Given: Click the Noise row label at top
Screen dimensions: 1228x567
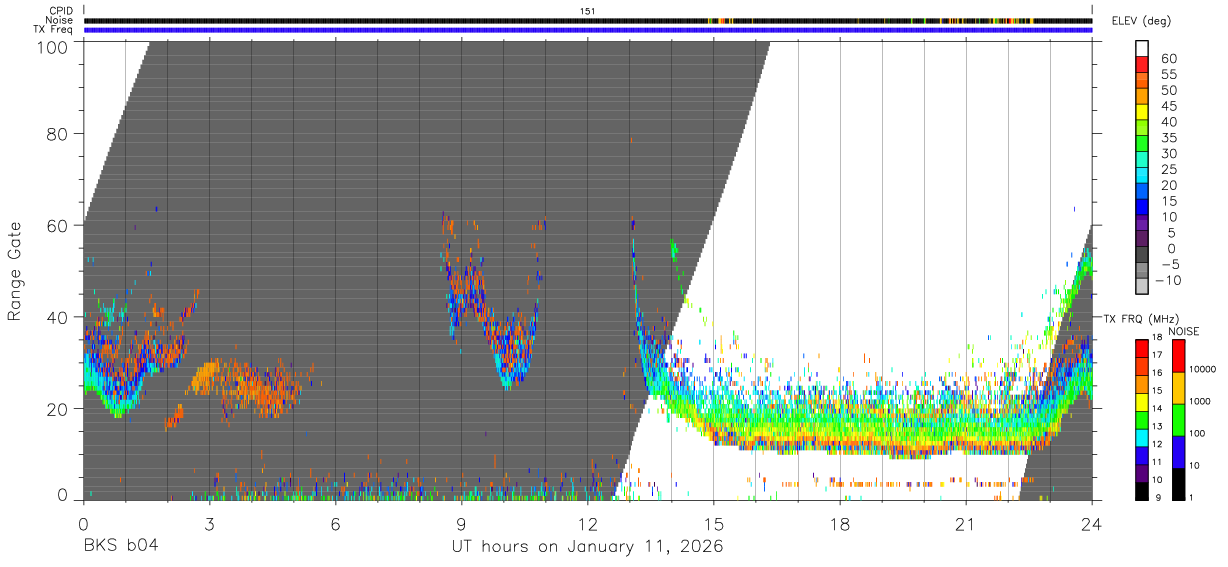Looking at the screenshot, I should [x=59, y=20].
